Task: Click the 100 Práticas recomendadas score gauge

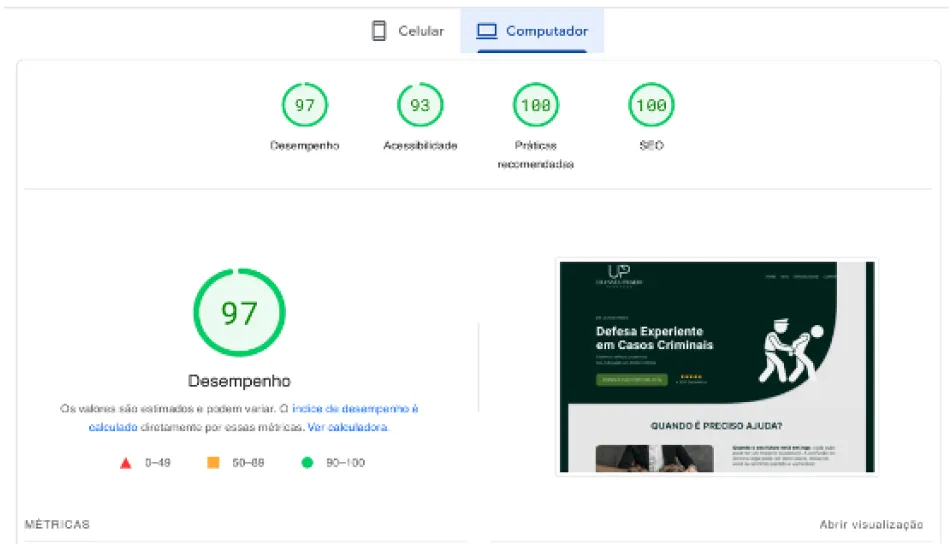Action: 536,105
